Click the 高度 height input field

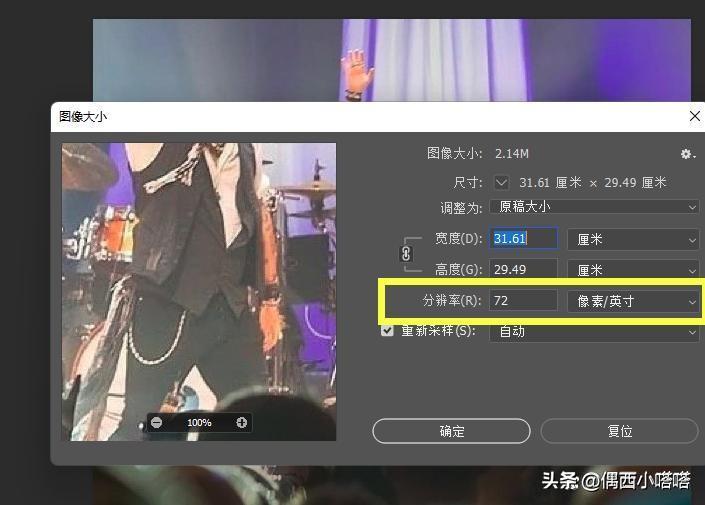523,269
